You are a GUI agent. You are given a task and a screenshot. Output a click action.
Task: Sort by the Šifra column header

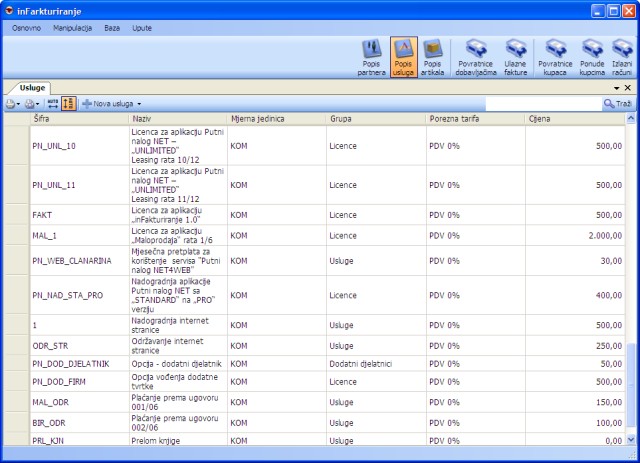79,119
